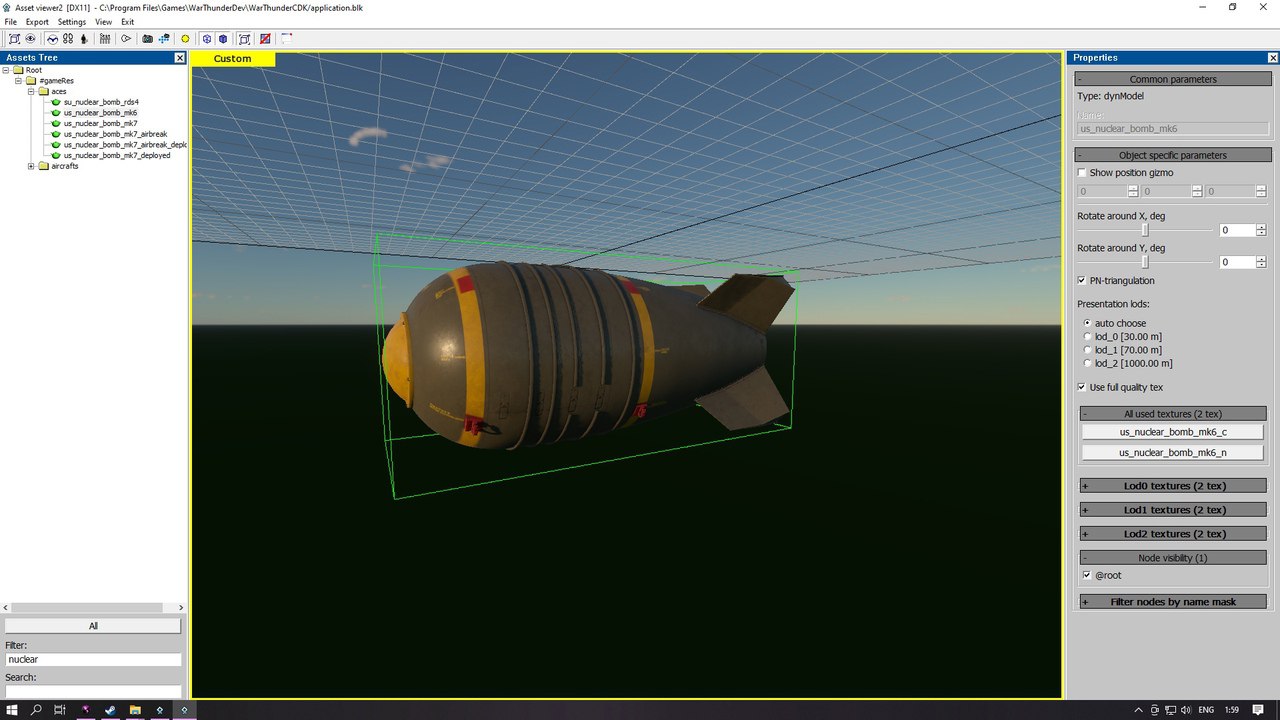Open the Settings menu
Screen dimensions: 1280x720
click(x=72, y=22)
